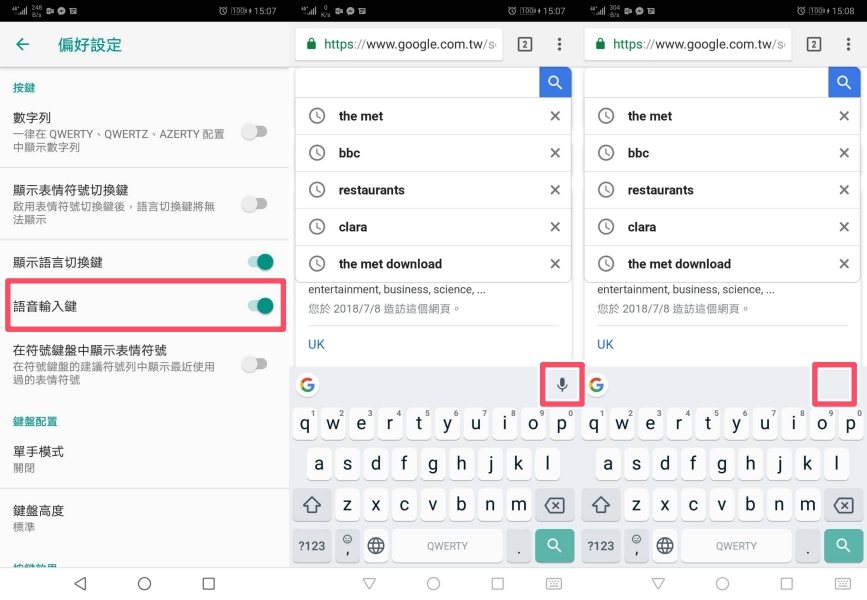The width and height of the screenshot is (867, 600).
Task: Tap the back arrow in 偏好設定 header
Action: point(23,45)
